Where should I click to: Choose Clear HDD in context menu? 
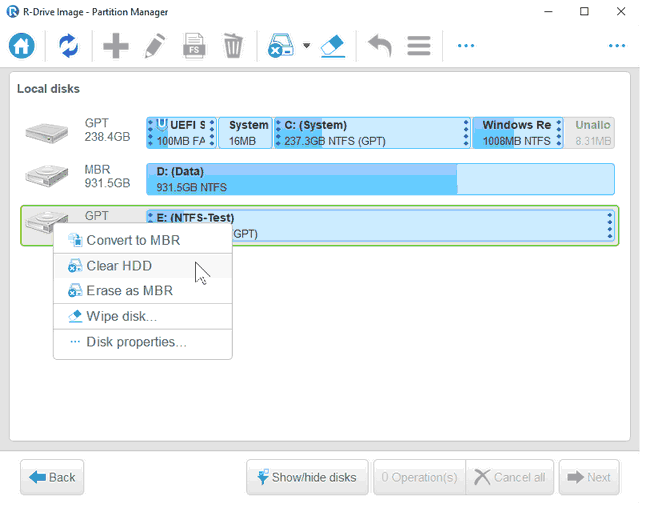(x=143, y=266)
